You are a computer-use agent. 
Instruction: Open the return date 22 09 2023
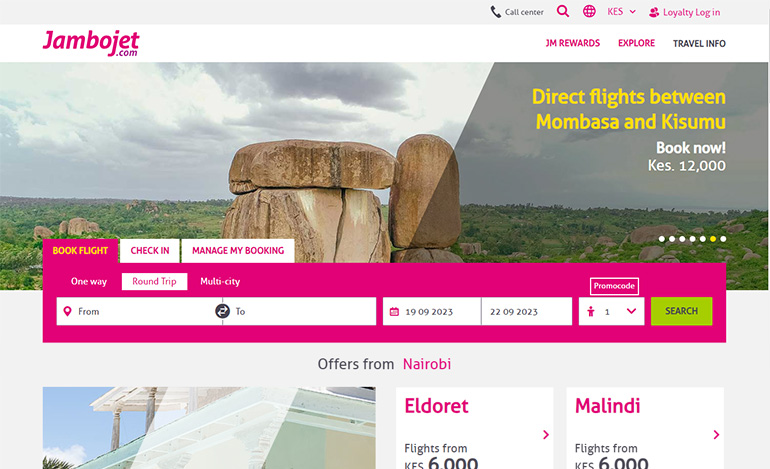click(x=526, y=311)
